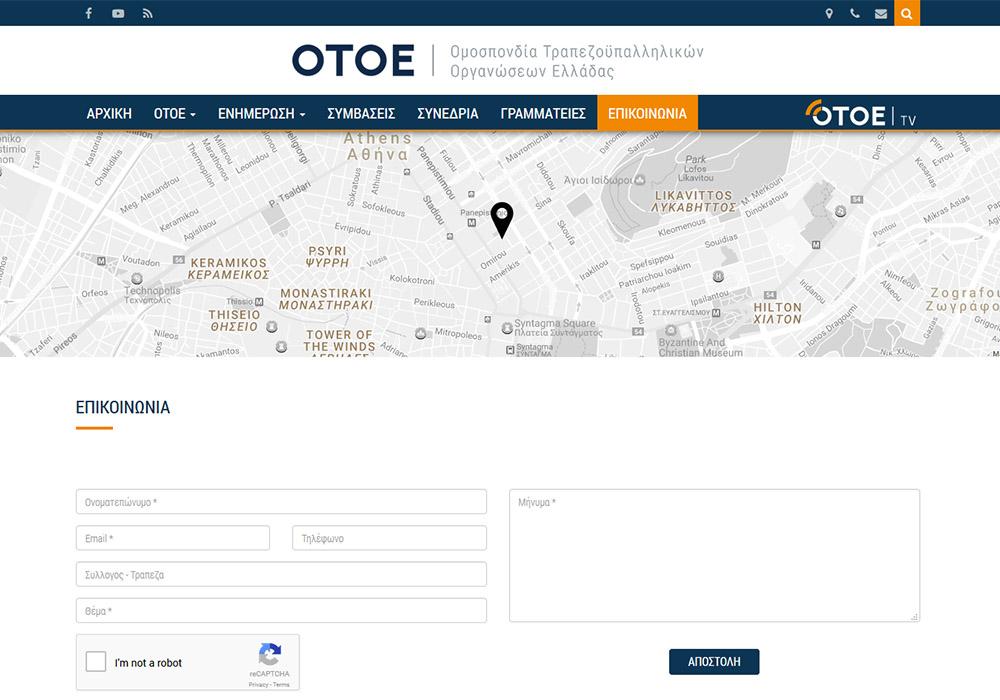Open the ΣΥΜΒΑΣΕΙΣ menu item
1000x700 pixels.
click(x=361, y=113)
